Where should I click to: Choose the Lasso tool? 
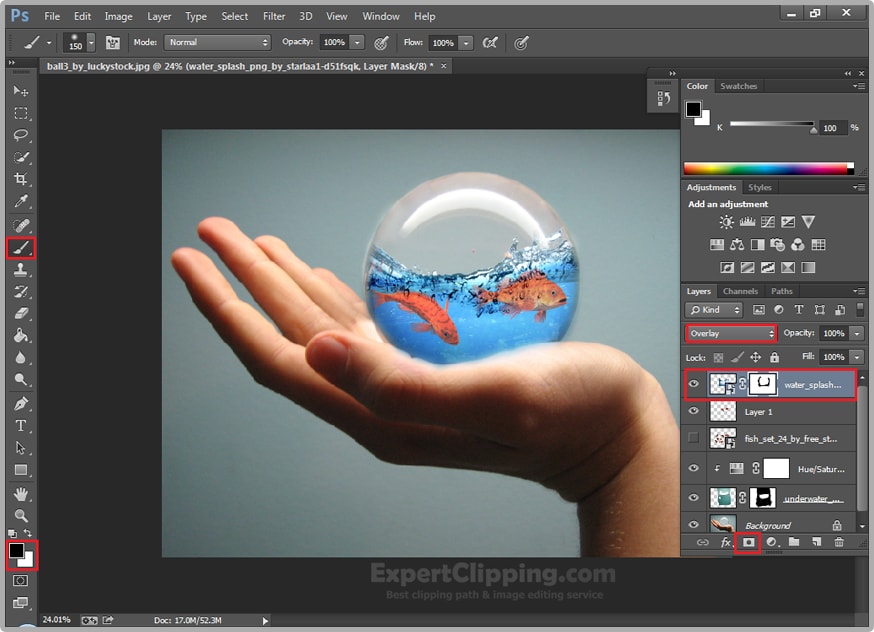[x=20, y=135]
